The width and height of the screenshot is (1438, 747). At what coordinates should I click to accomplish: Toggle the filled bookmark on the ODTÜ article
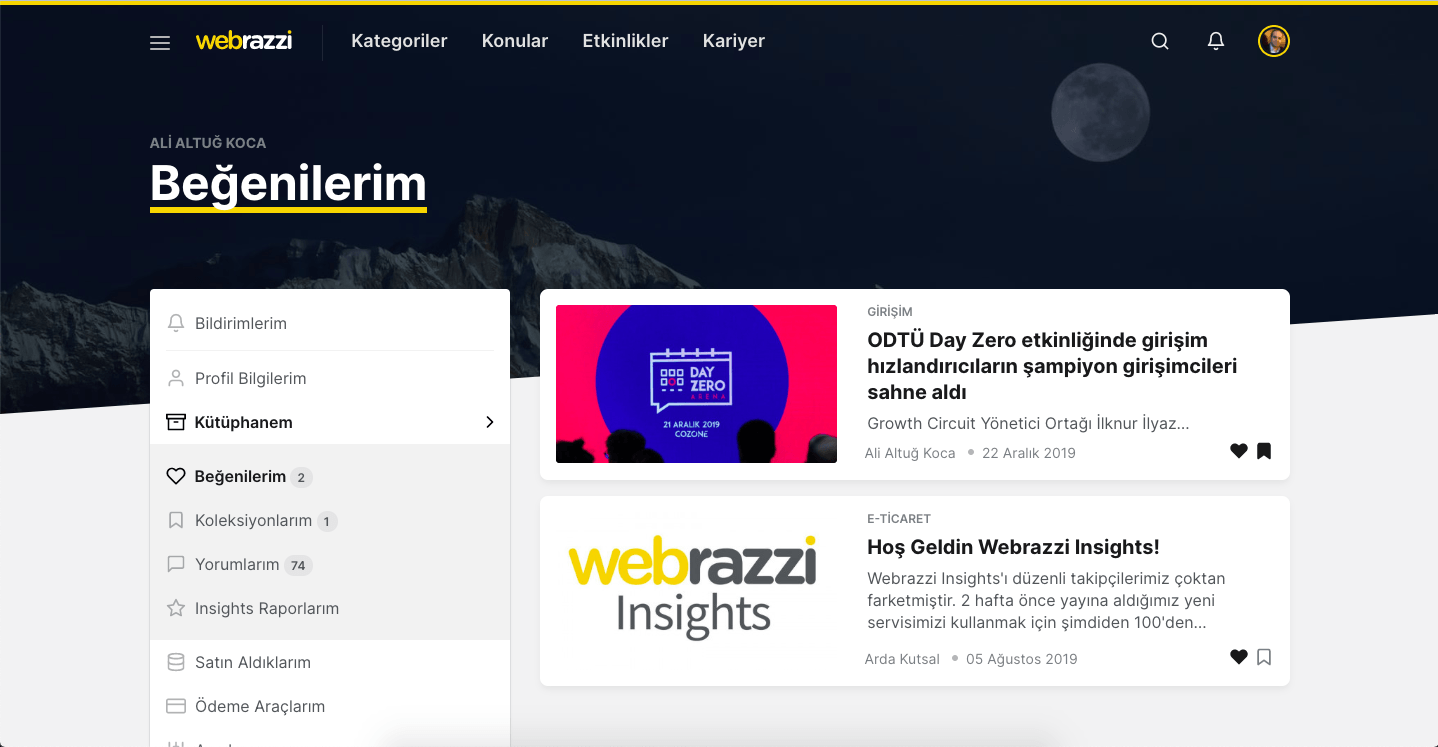pos(1264,451)
